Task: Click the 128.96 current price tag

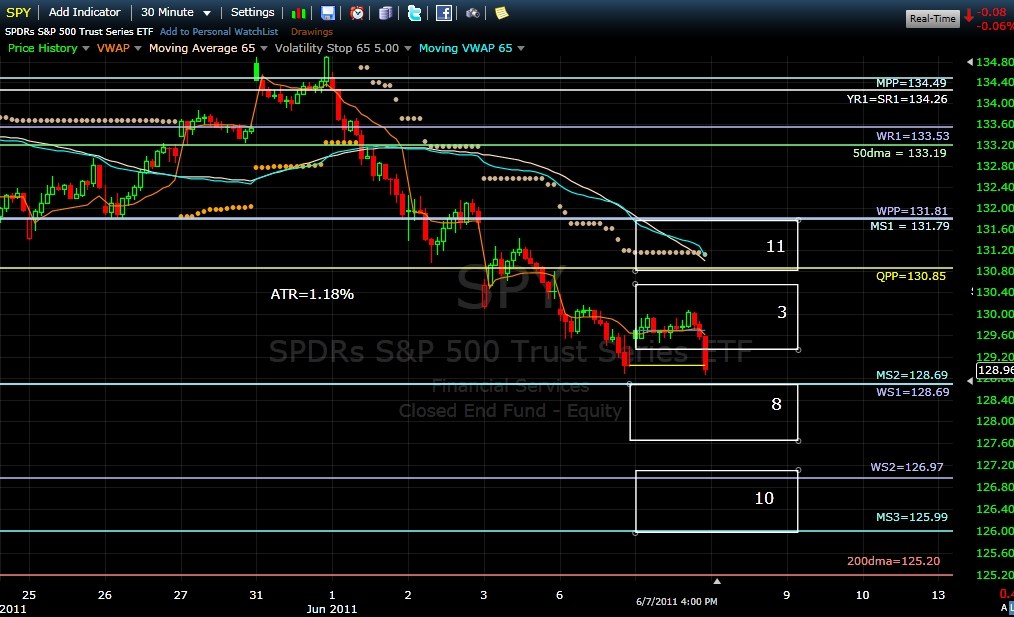Action: pos(995,370)
